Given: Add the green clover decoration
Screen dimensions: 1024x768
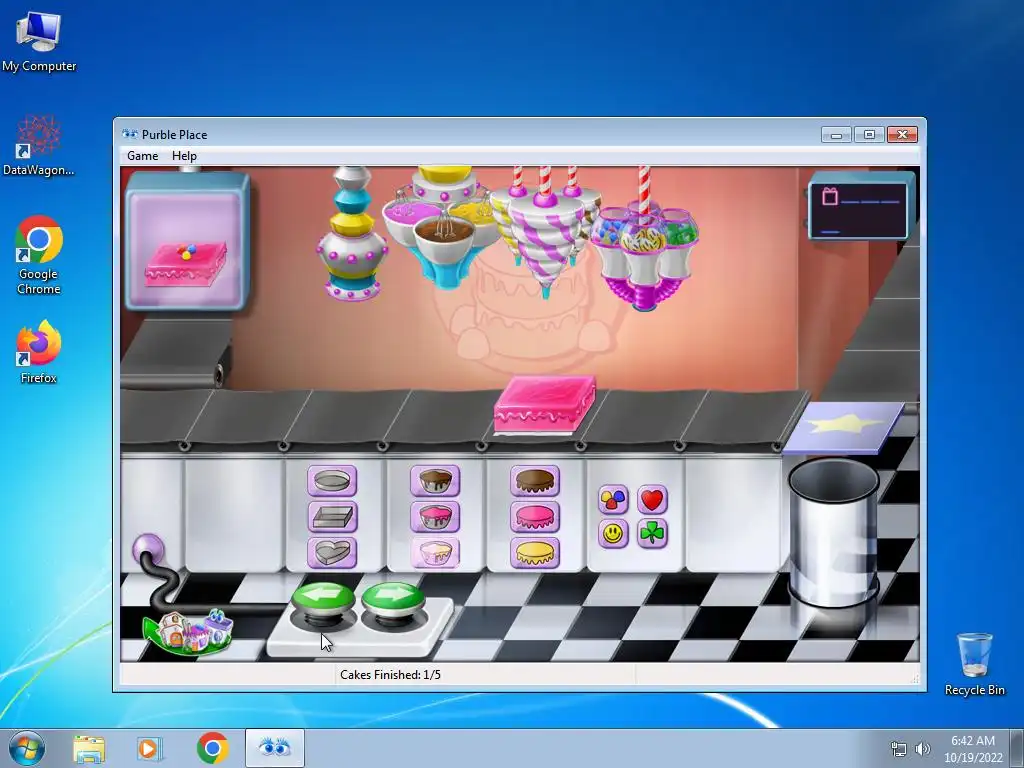Looking at the screenshot, I should point(652,534).
